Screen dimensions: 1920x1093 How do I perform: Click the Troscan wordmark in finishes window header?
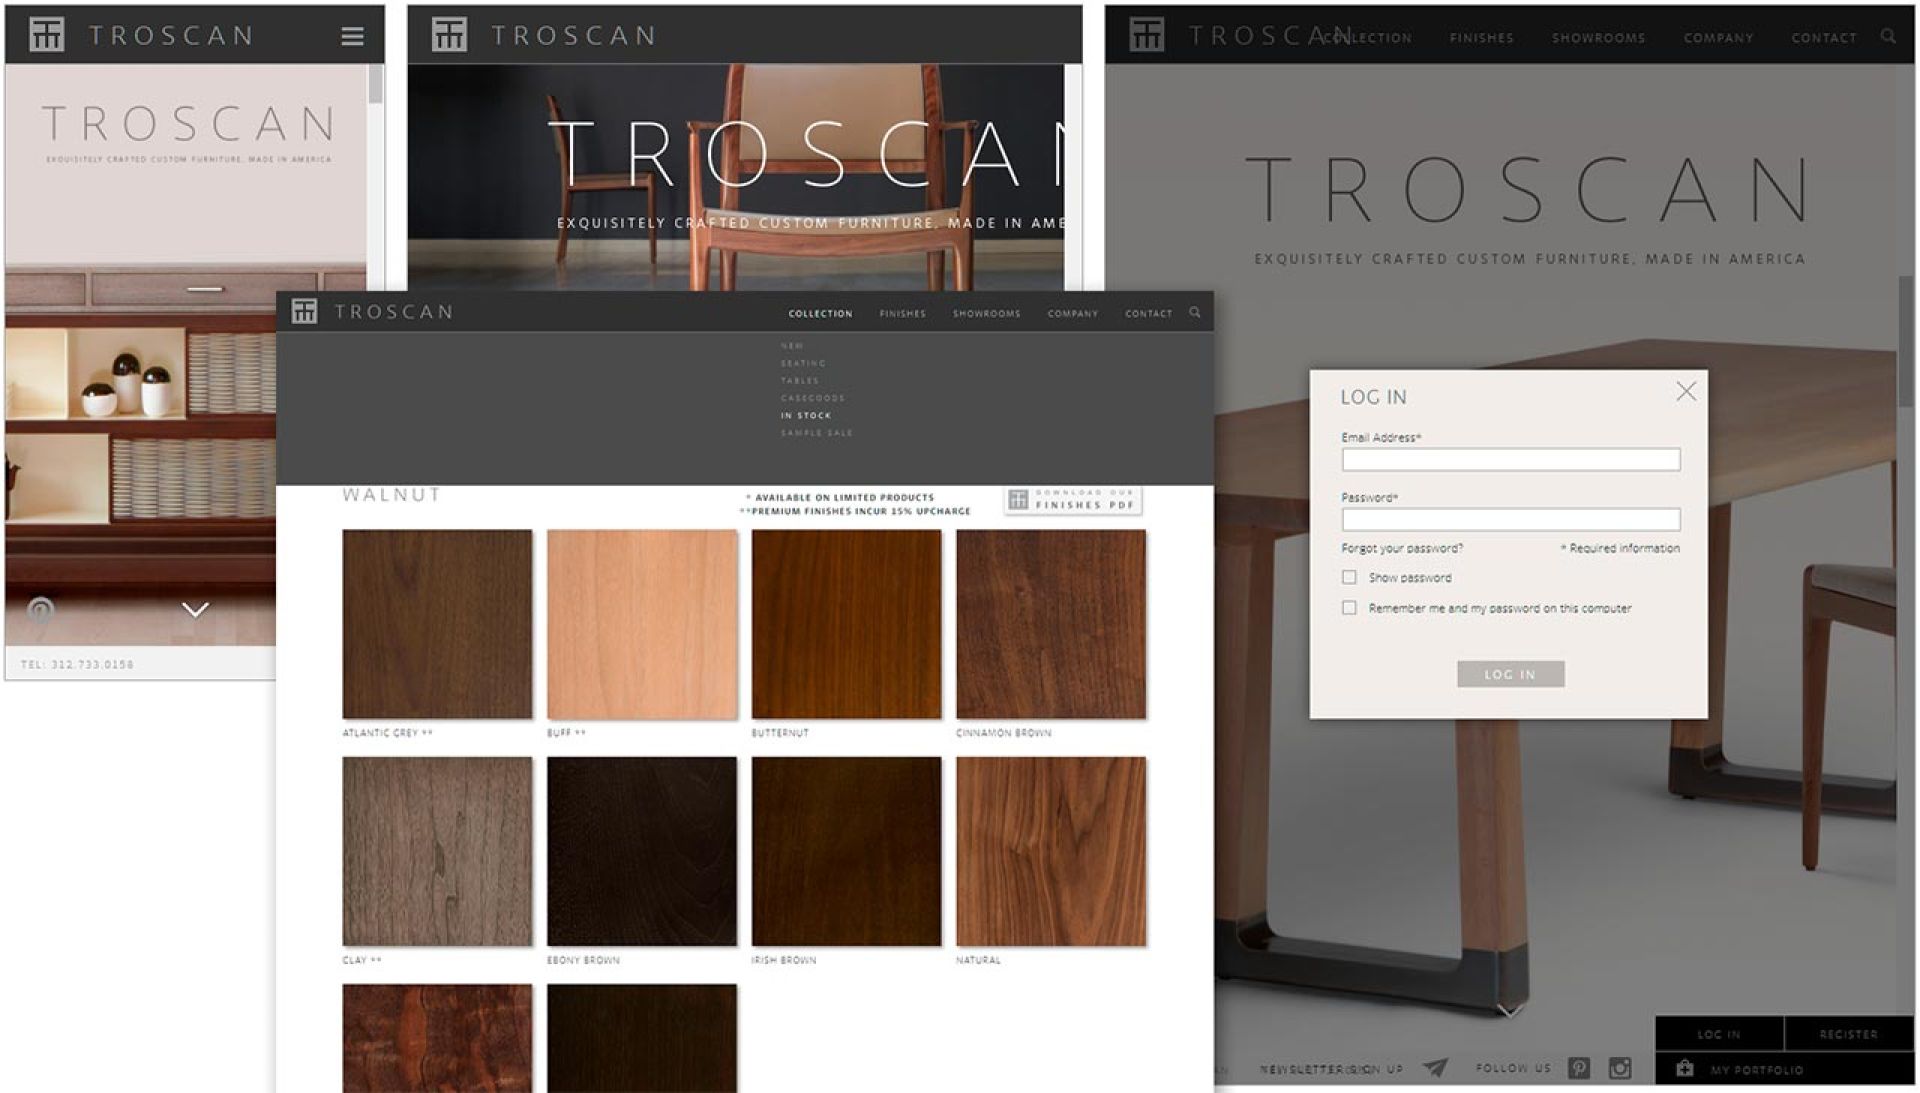[x=394, y=312]
